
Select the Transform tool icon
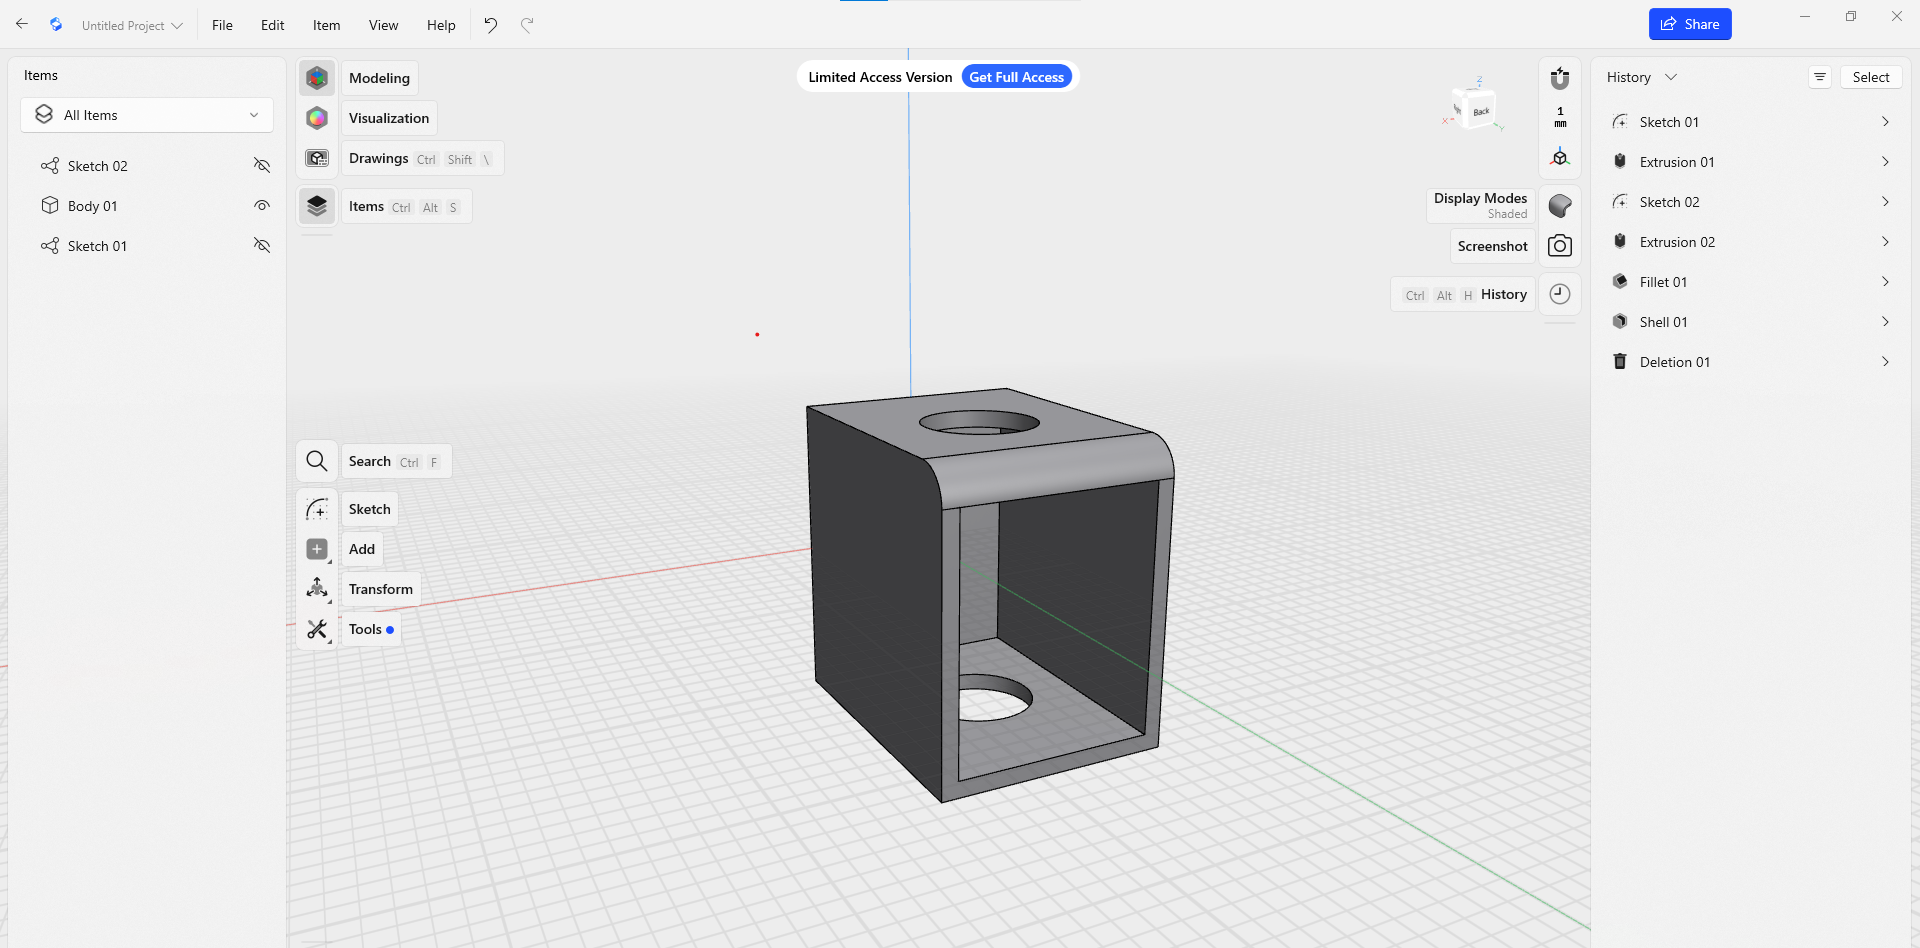(x=317, y=589)
